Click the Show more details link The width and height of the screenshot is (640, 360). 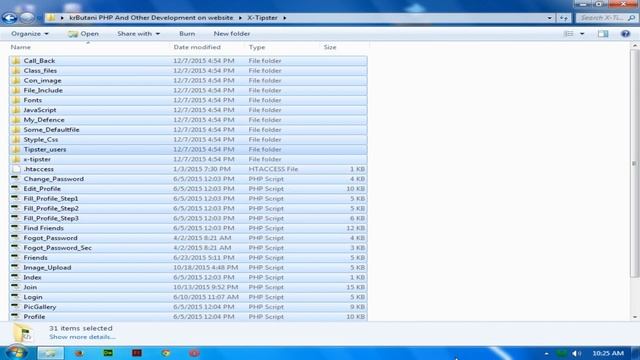pos(82,337)
